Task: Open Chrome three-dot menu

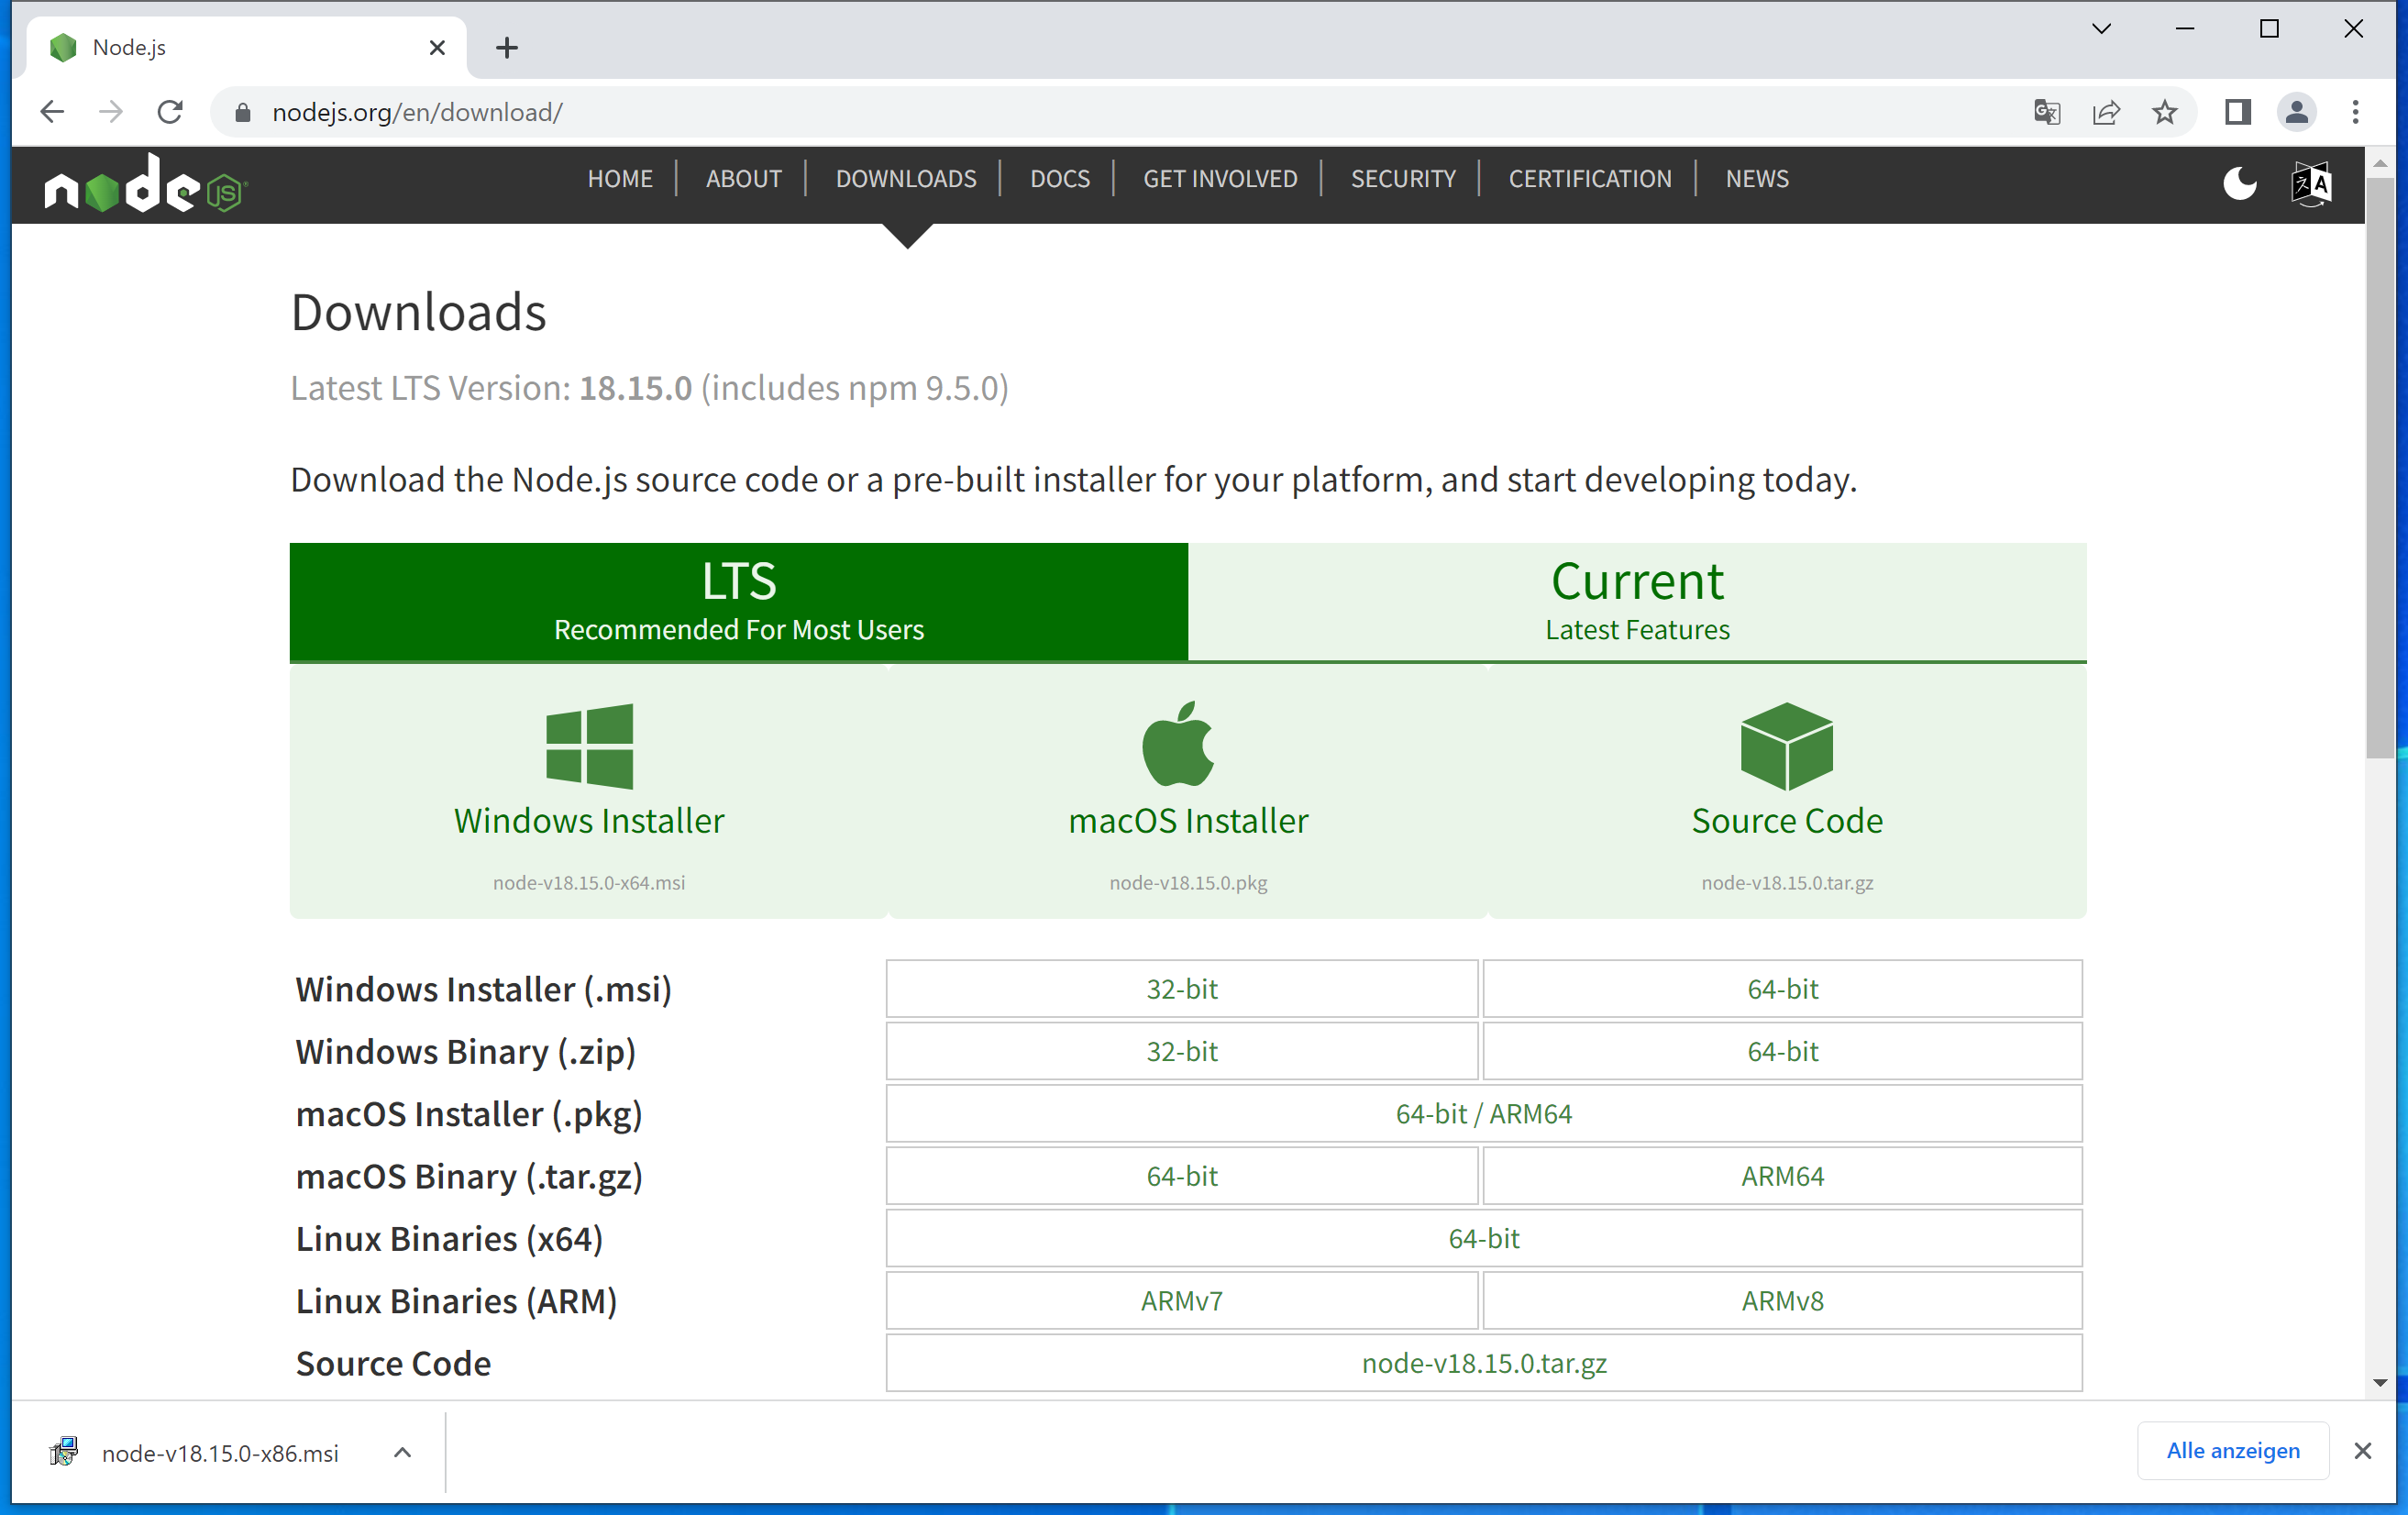Action: click(2355, 112)
